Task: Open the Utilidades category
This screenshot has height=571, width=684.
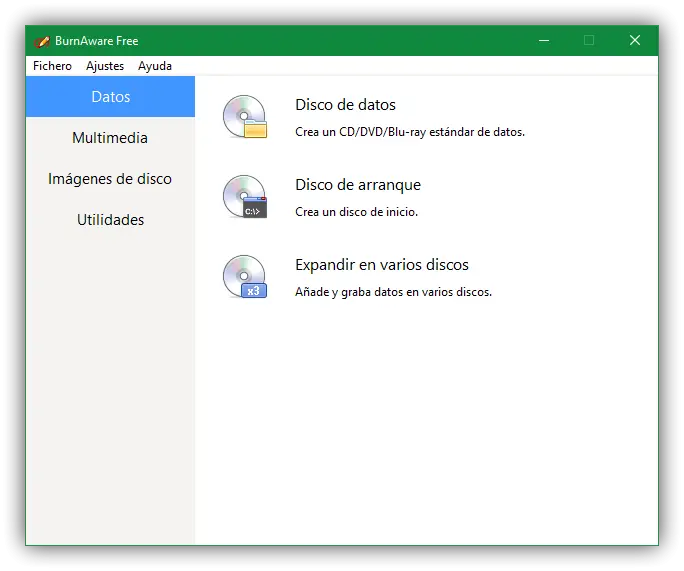Action: [110, 219]
